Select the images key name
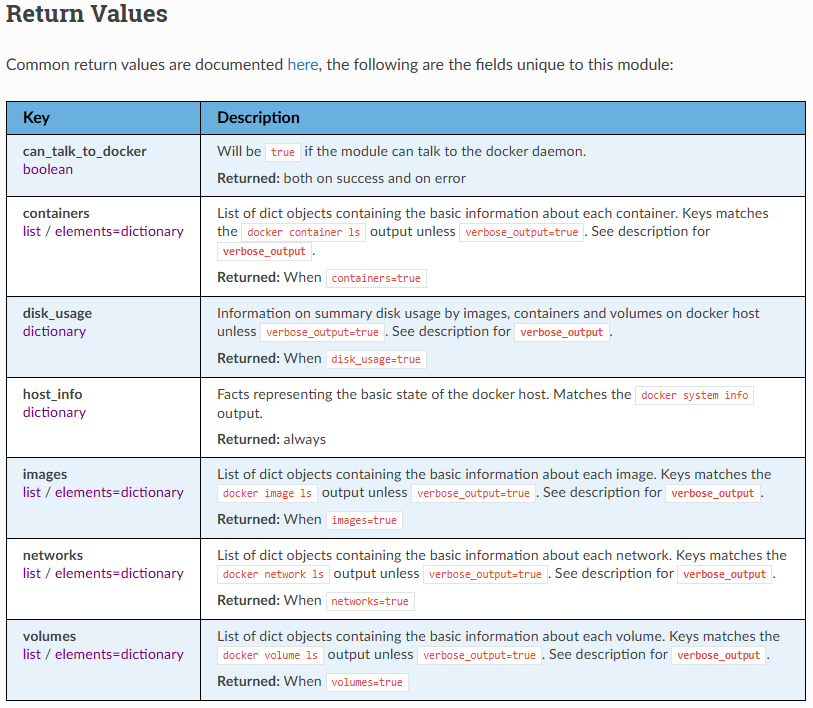 [45, 474]
